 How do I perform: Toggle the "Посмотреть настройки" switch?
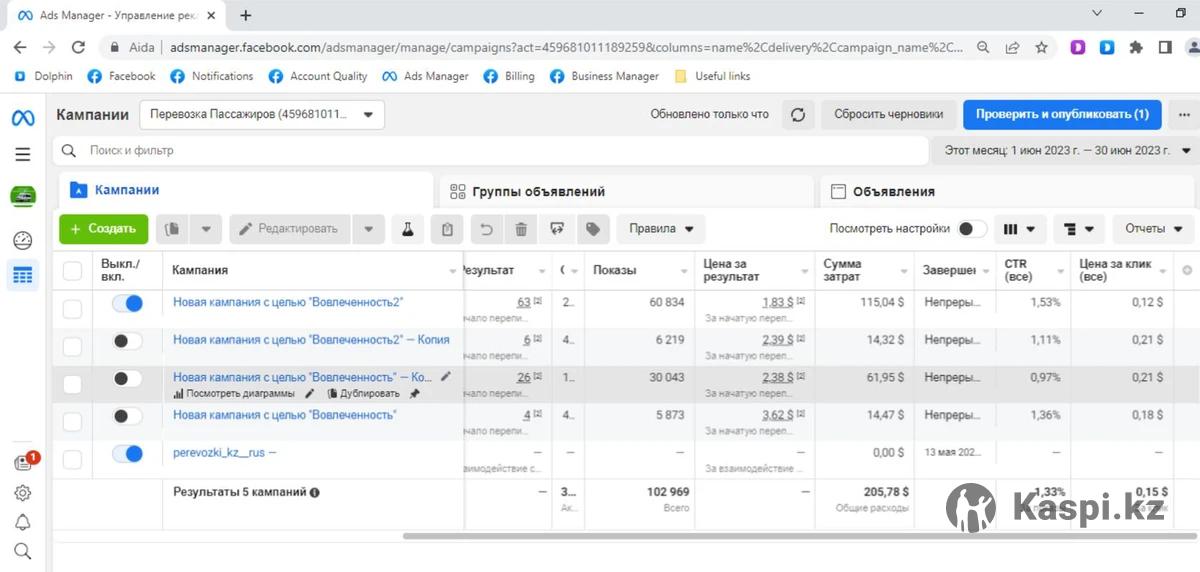coord(971,229)
